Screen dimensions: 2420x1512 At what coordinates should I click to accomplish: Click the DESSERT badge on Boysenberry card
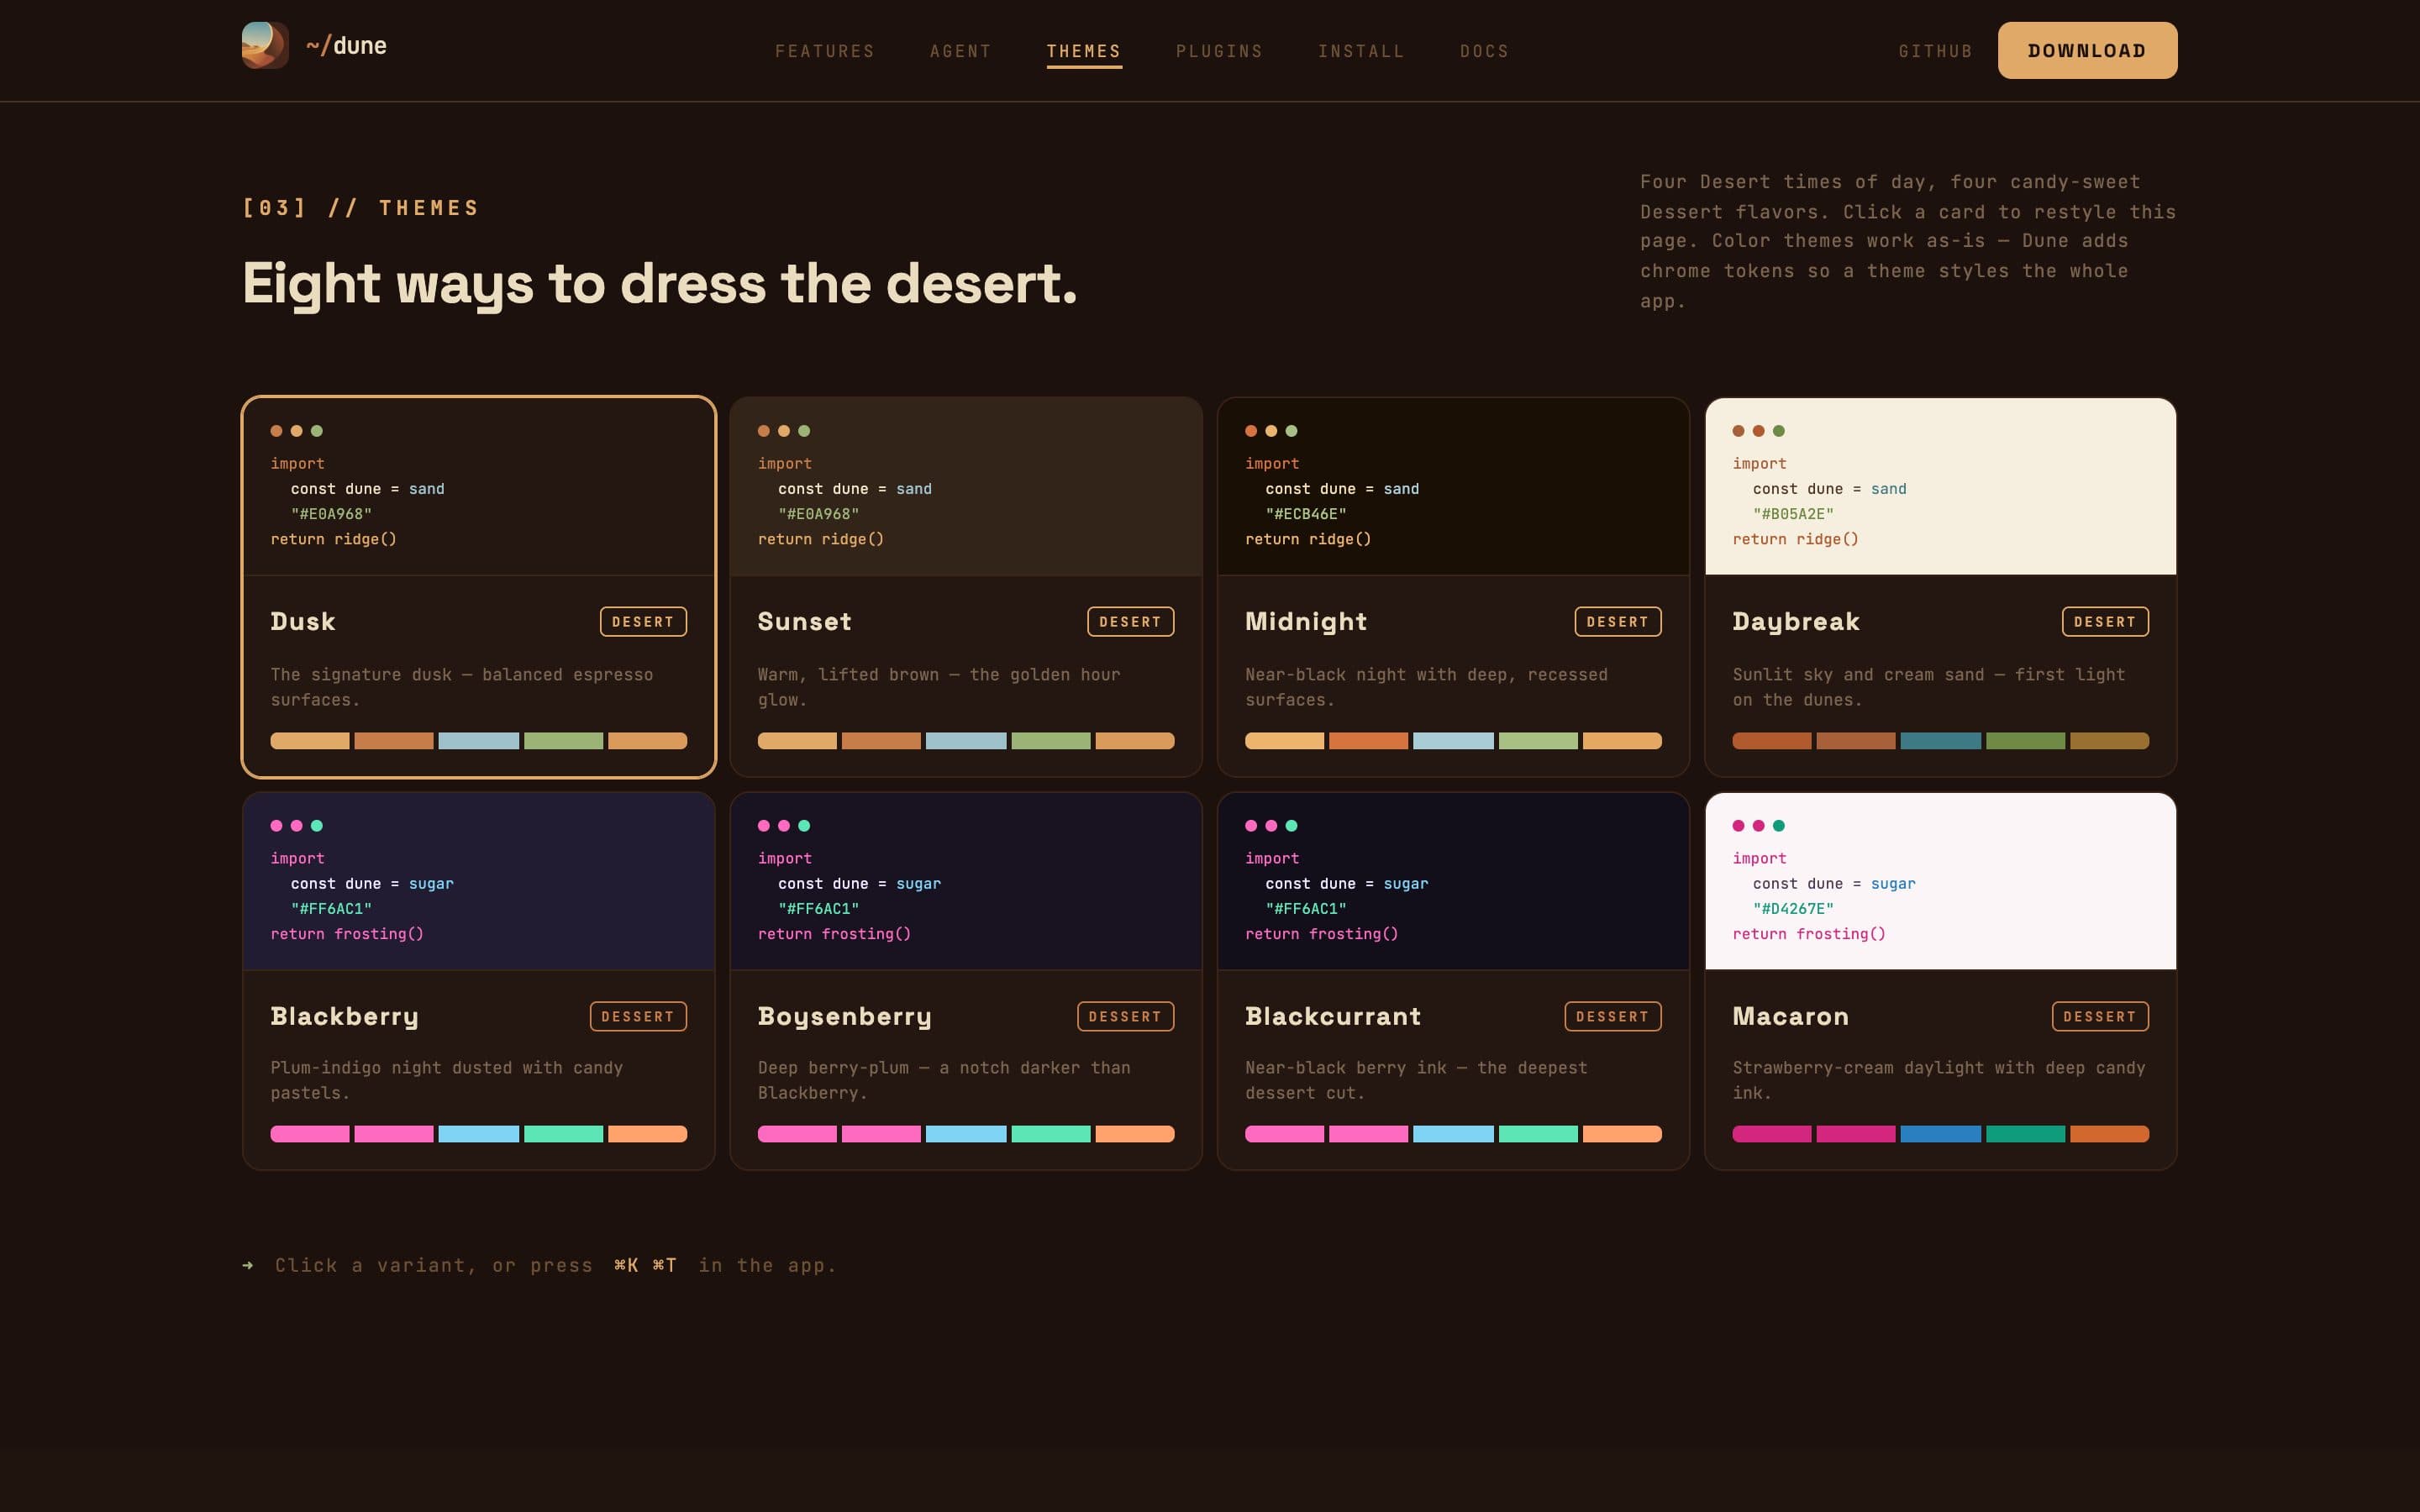(1125, 1016)
